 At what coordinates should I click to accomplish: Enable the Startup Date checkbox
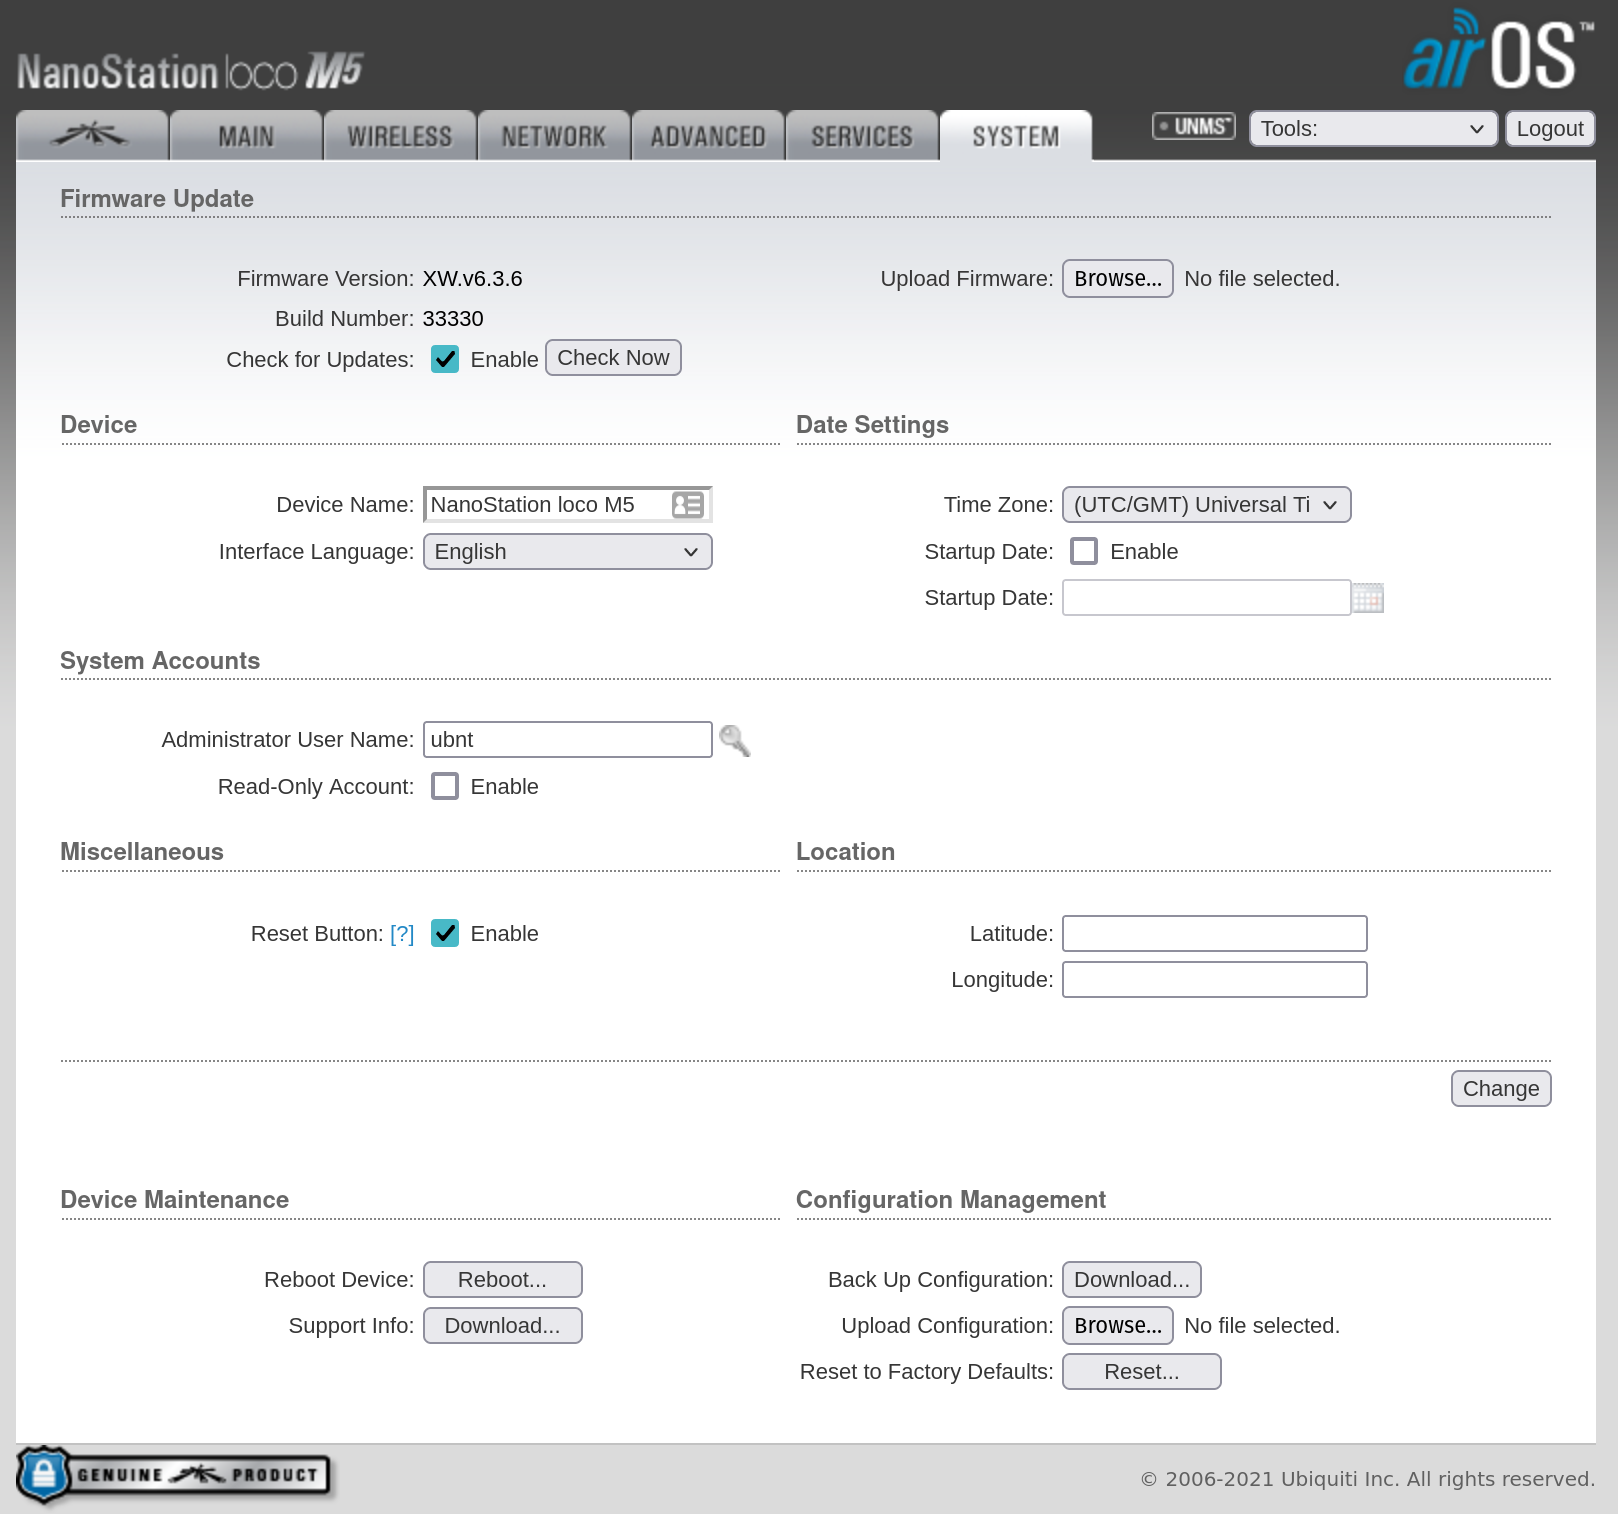[x=1084, y=552]
